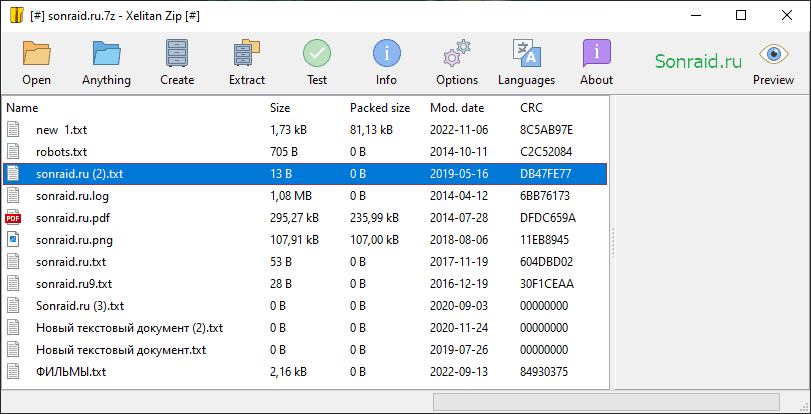Viewport: 811px width, 414px height.
Task: Select the file name new 1.txt
Action: pyautogui.click(x=62, y=130)
